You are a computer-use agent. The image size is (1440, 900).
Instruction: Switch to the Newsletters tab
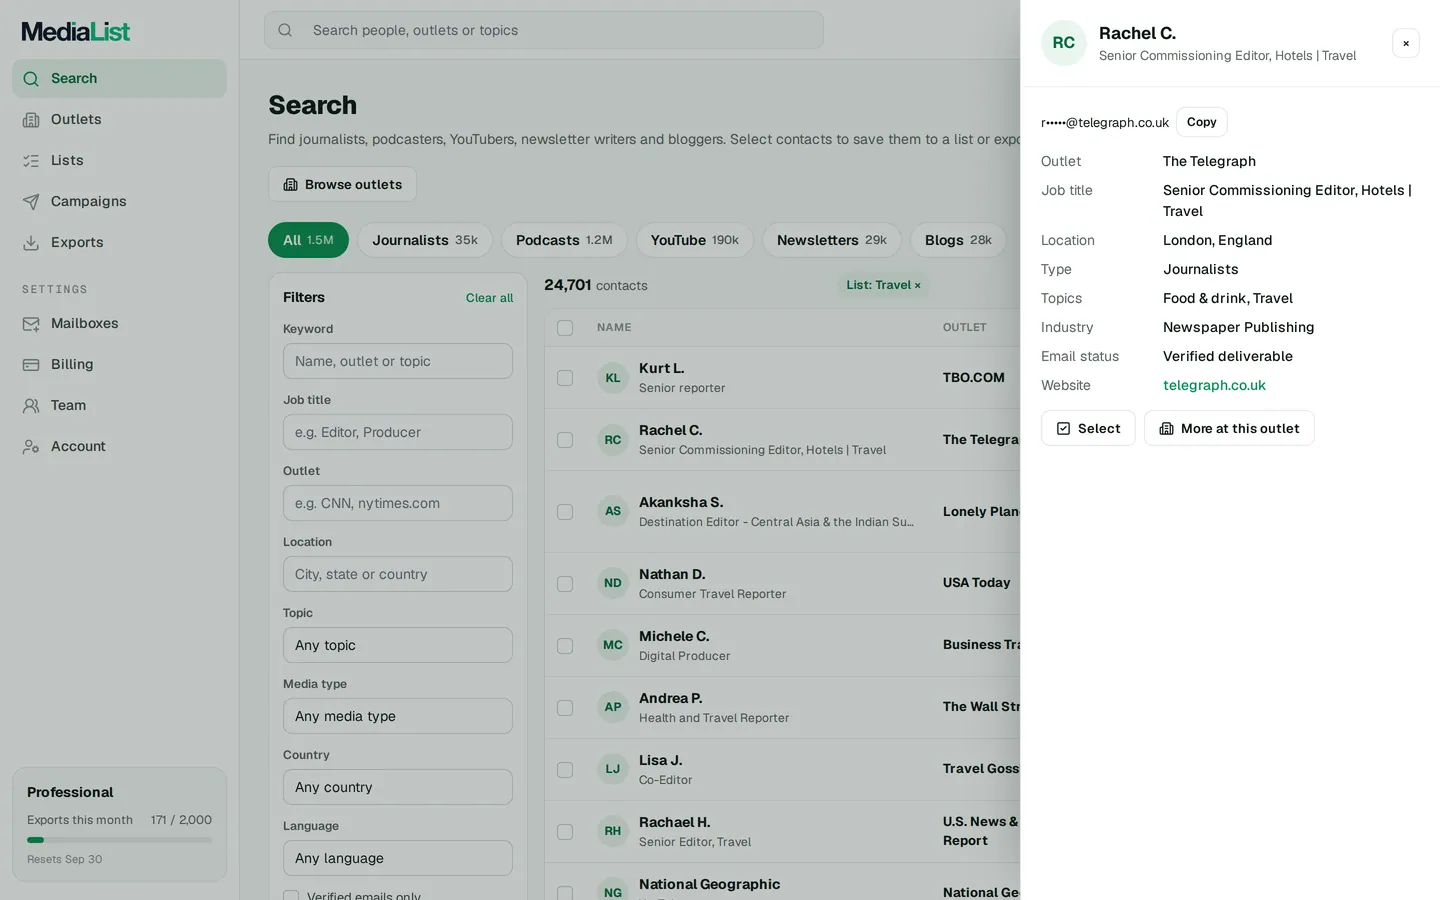coord(832,240)
